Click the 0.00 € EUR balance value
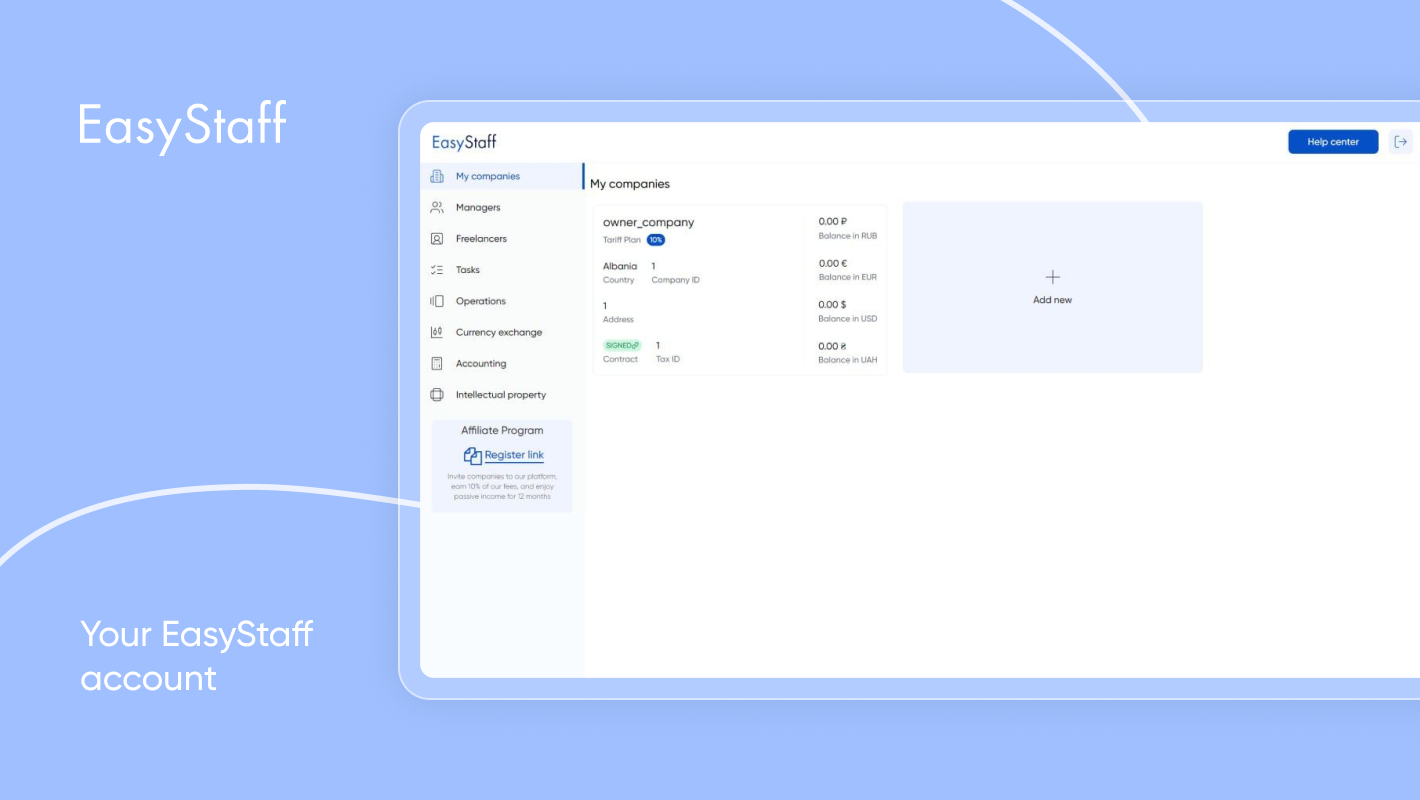Image resolution: width=1420 pixels, height=800 pixels. tap(833, 263)
